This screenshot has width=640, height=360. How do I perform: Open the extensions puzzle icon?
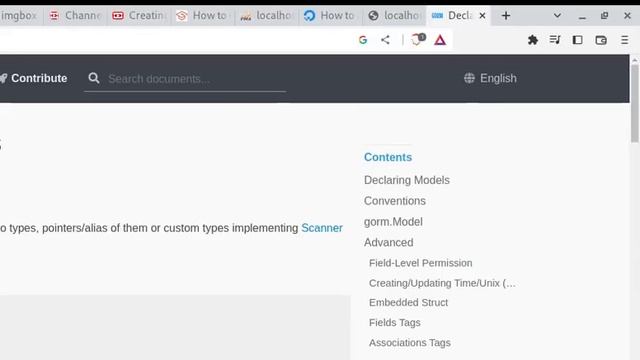click(x=533, y=40)
